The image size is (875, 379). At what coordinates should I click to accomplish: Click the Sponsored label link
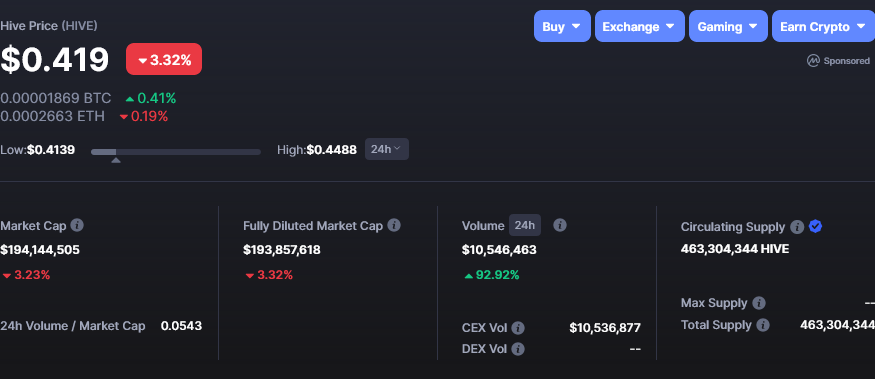(x=847, y=61)
